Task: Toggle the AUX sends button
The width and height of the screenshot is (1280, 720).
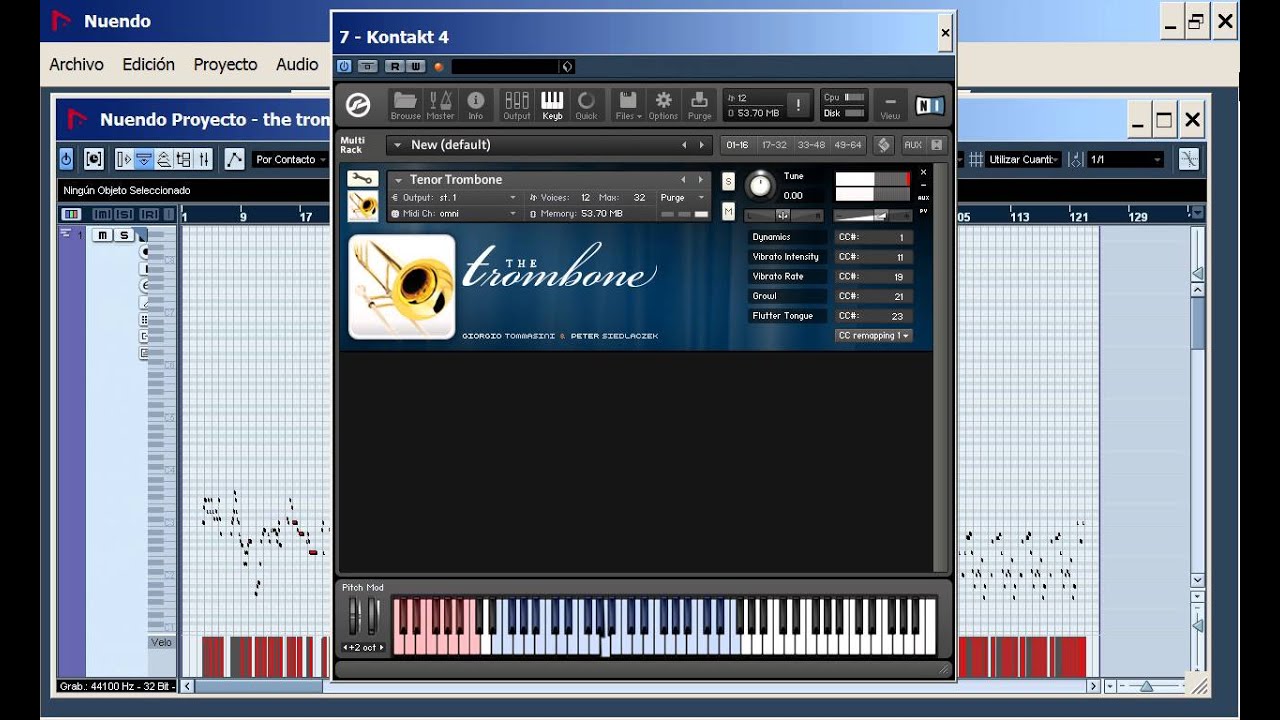Action: (912, 145)
